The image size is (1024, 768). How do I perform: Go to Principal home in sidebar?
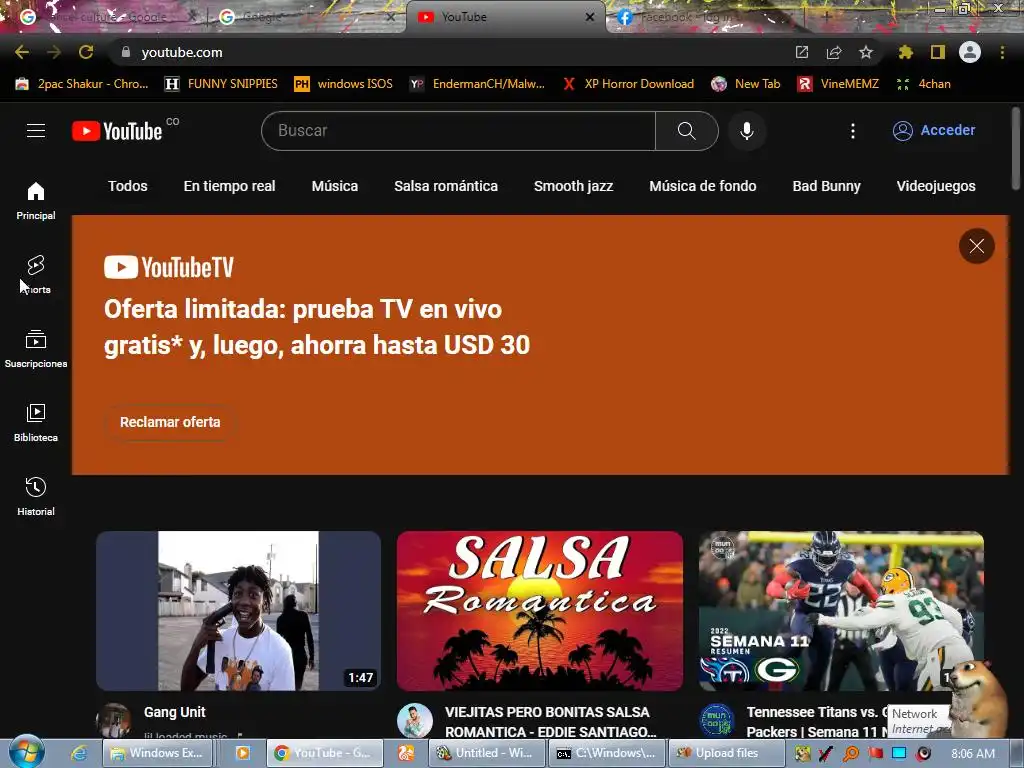point(36,200)
